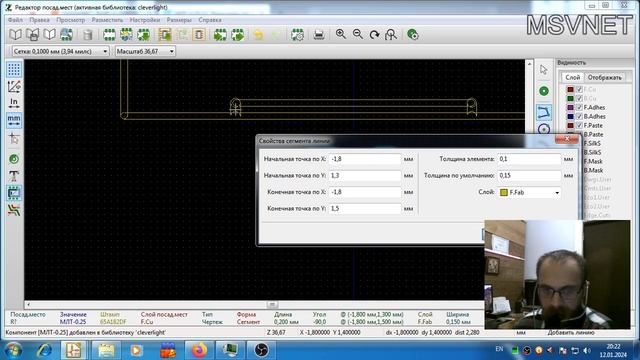Viewport: 640px width, 360px height.
Task: Toggle grid display button
Action: pos(14,69)
